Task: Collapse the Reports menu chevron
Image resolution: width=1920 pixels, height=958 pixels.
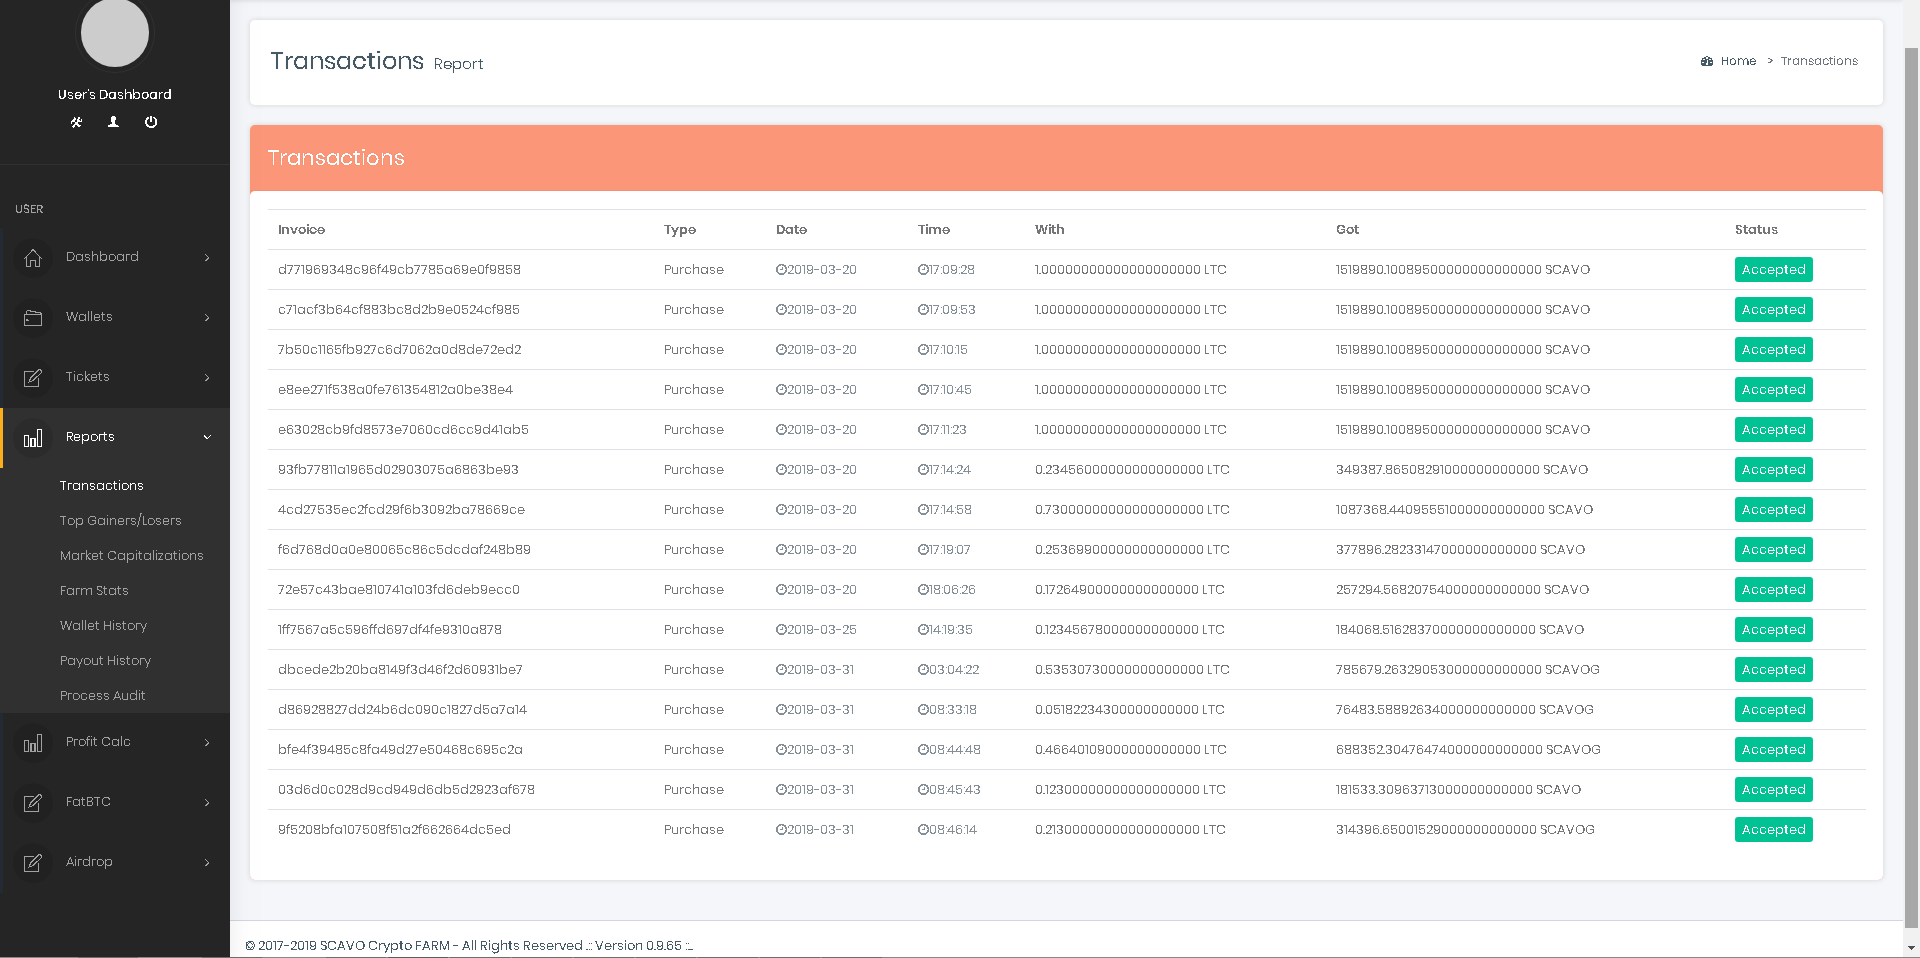Action: pyautogui.click(x=207, y=437)
